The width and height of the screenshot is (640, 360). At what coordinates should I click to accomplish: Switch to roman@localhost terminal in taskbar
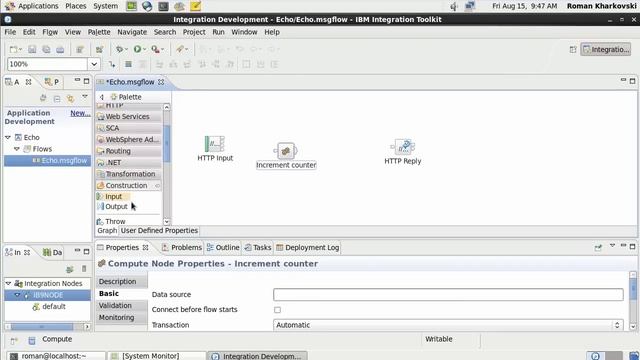pyautogui.click(x=56, y=356)
